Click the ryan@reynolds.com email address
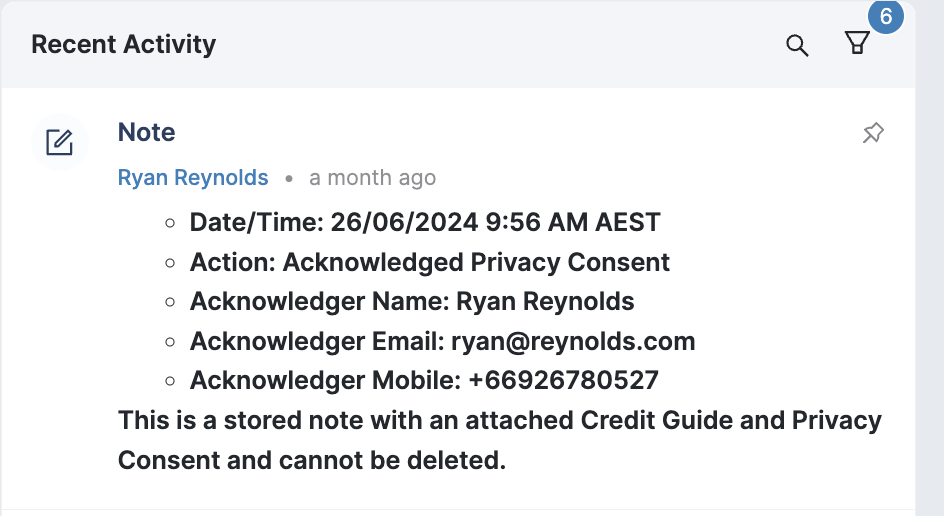Image resolution: width=944 pixels, height=516 pixels. [573, 341]
